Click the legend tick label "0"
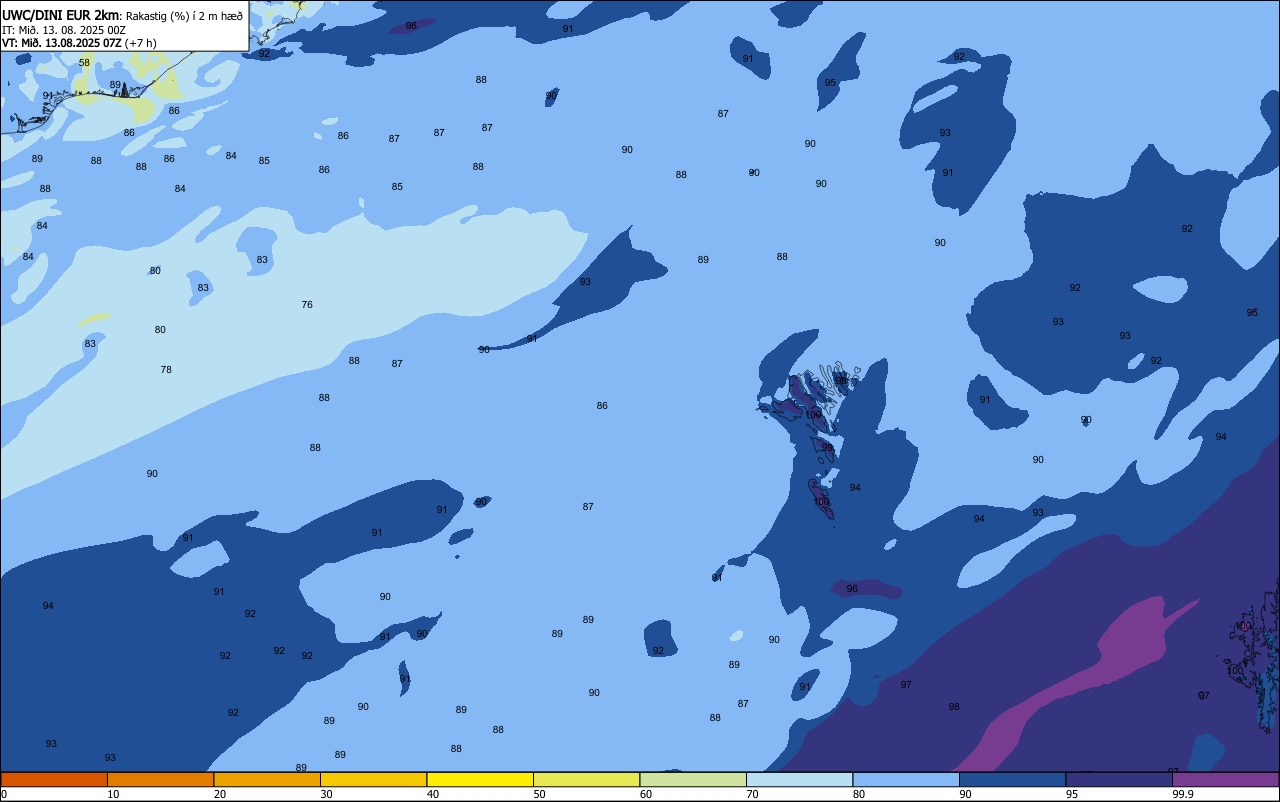1280x802 pixels. point(4,794)
